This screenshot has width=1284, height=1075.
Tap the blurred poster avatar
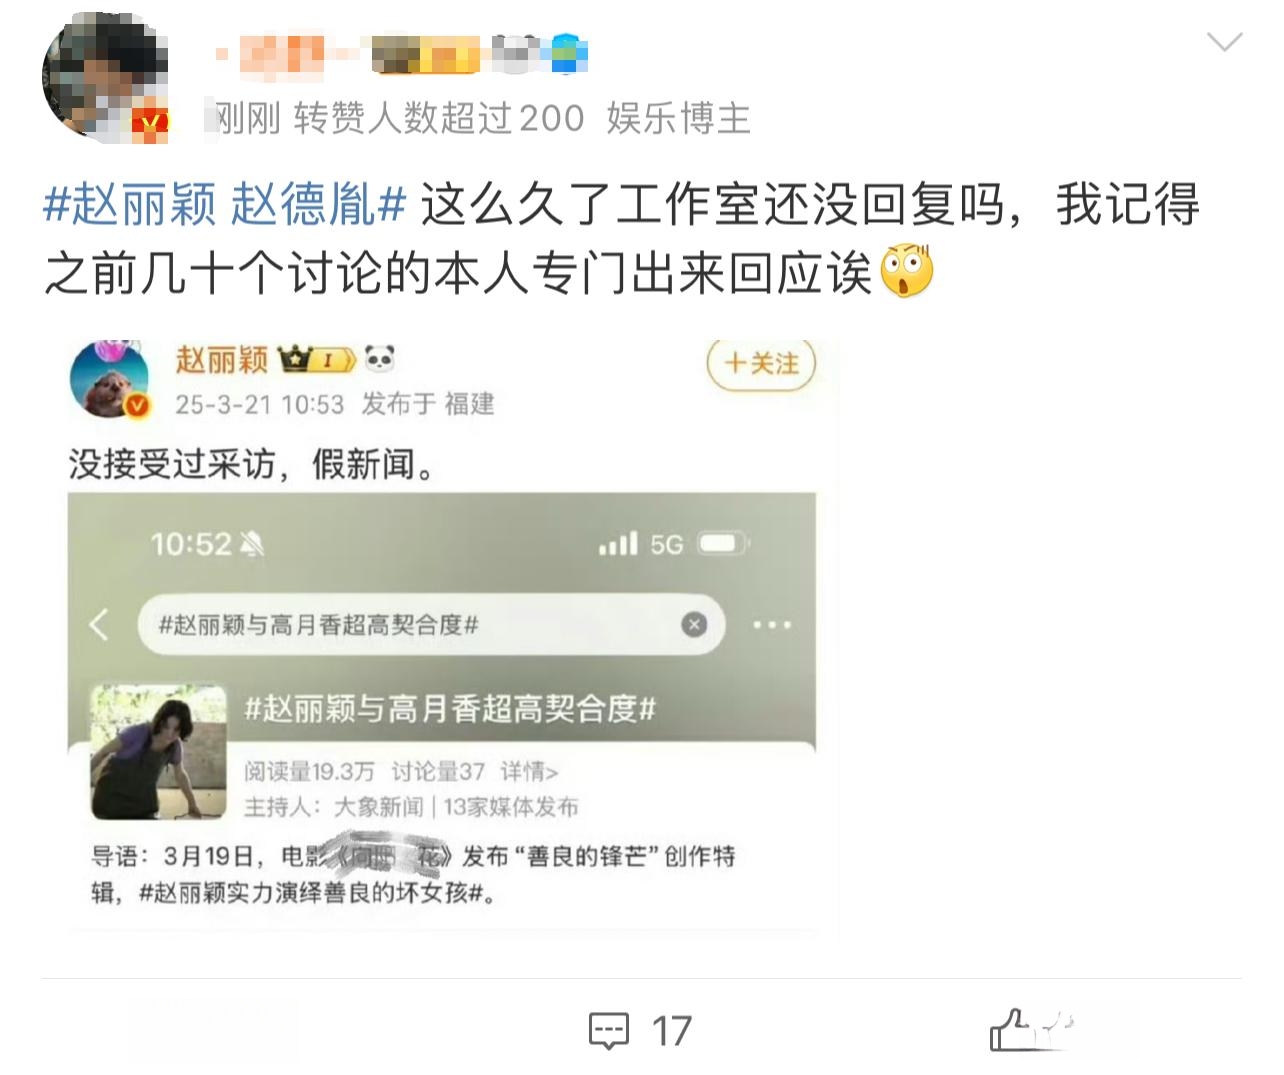click(x=105, y=78)
